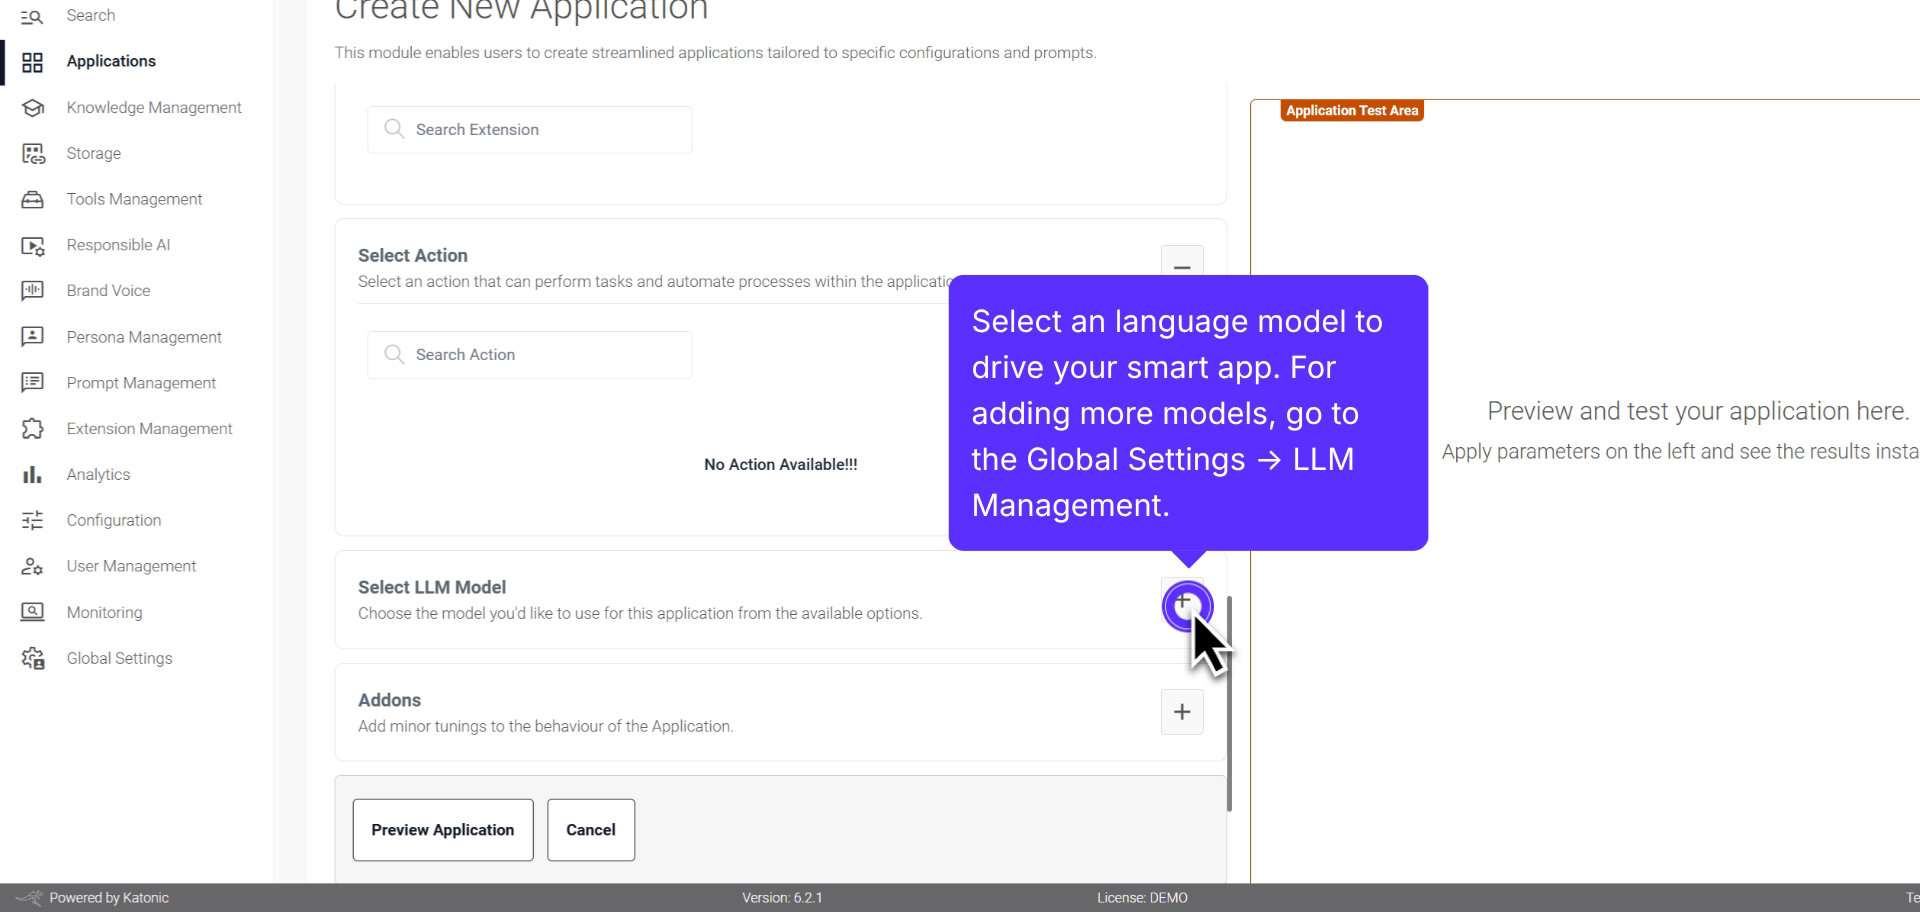This screenshot has width=1920, height=912.
Task: Click inside the Search Extension field
Action: 529,129
